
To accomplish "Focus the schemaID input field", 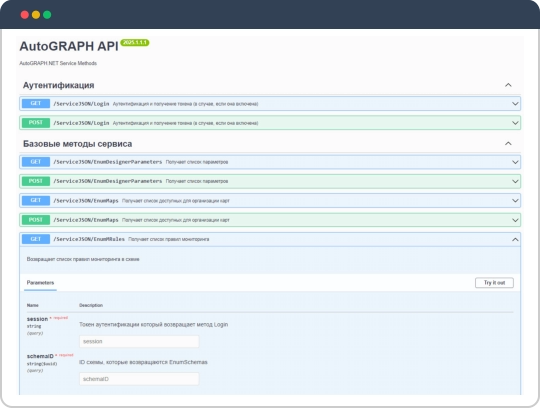I will click(139, 379).
